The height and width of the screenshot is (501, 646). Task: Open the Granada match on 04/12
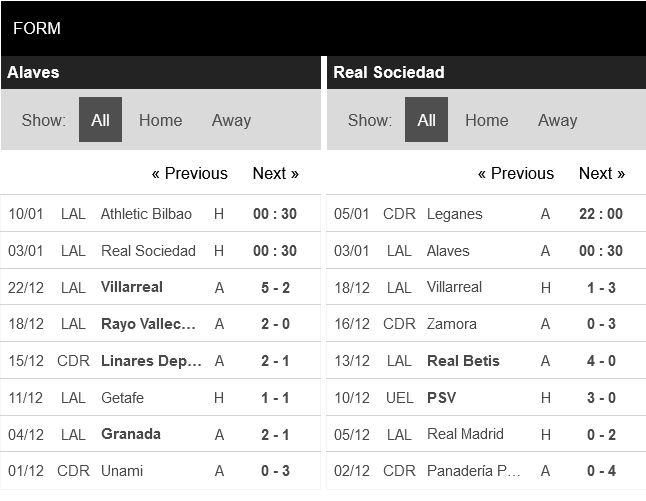[x=131, y=434]
